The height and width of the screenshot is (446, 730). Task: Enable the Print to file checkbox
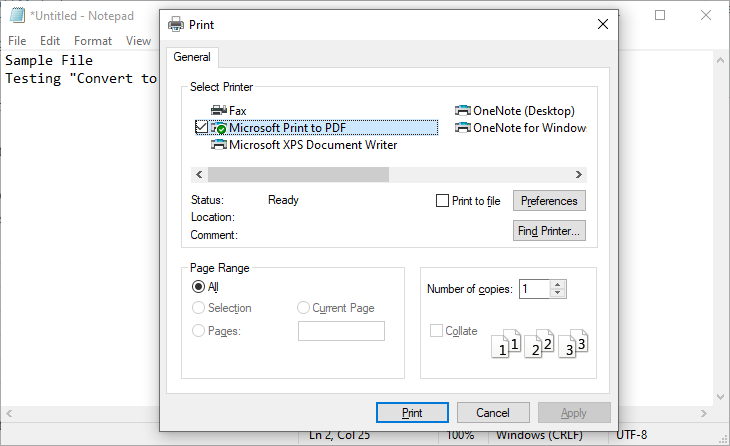click(x=442, y=201)
